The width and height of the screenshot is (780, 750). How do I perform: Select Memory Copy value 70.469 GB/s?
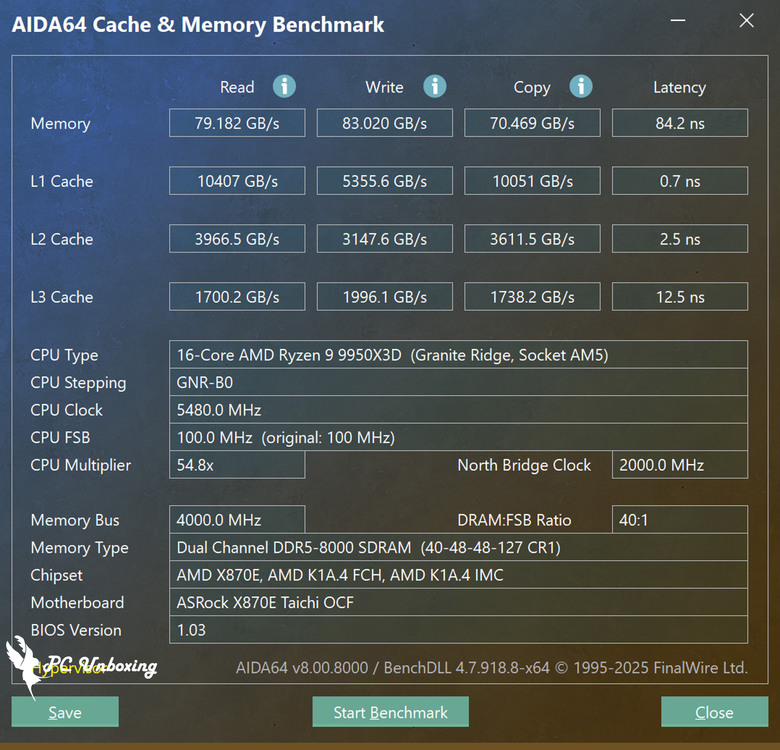(x=532, y=123)
